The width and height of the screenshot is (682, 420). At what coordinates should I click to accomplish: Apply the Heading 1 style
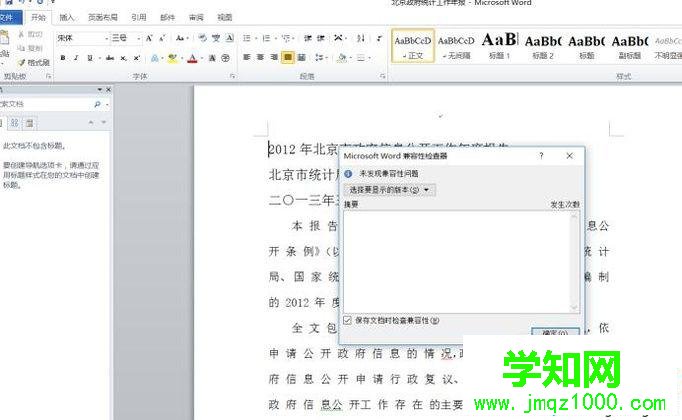(499, 46)
